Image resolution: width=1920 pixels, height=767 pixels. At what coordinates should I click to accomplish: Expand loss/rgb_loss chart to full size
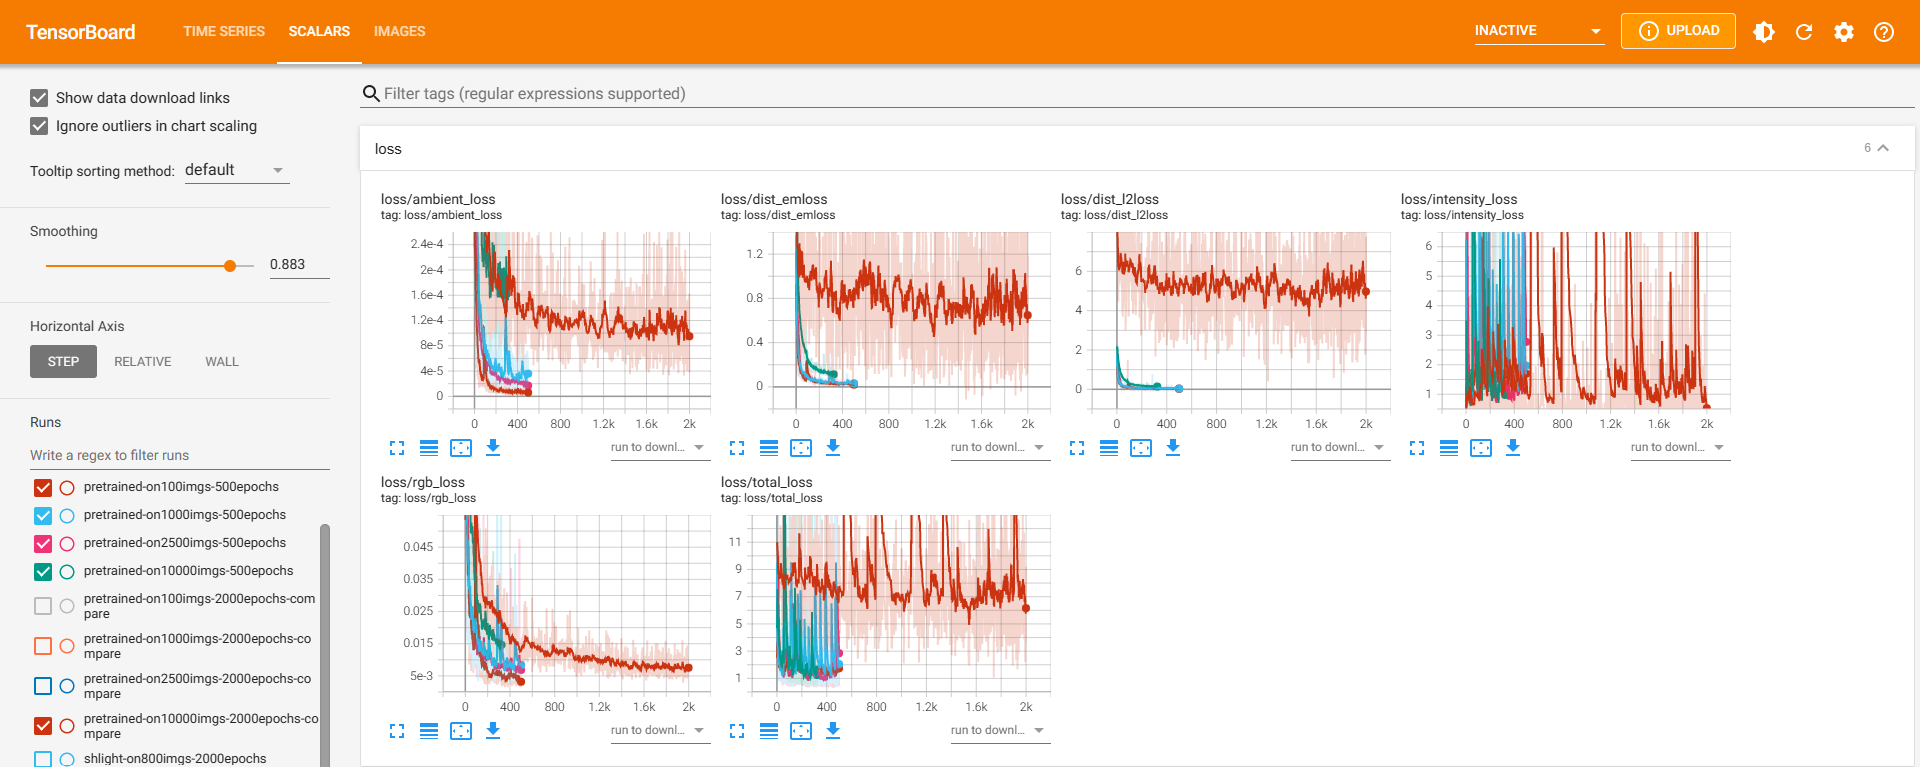[397, 731]
